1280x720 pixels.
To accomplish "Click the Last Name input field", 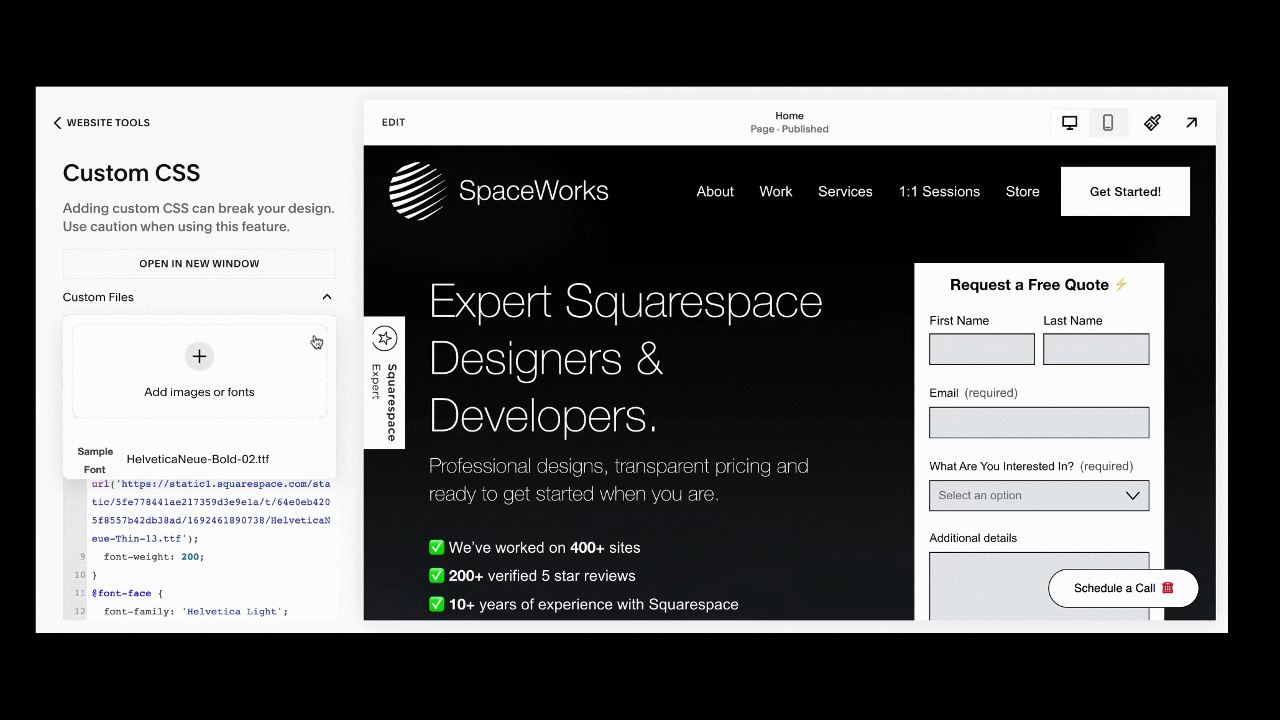I will pos(1096,349).
